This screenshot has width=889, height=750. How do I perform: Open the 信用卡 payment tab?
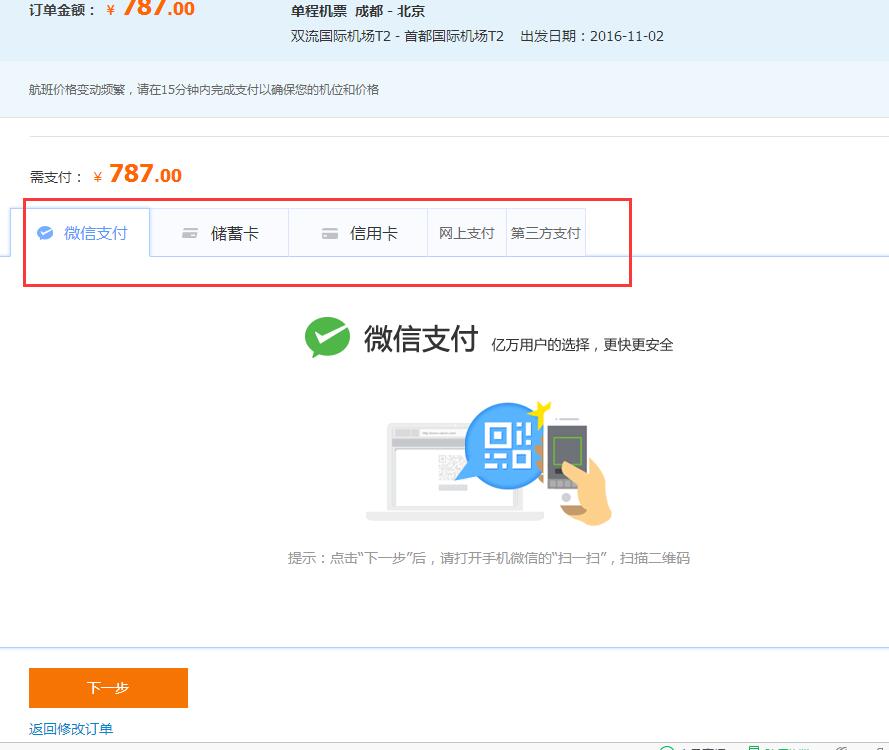click(358, 233)
